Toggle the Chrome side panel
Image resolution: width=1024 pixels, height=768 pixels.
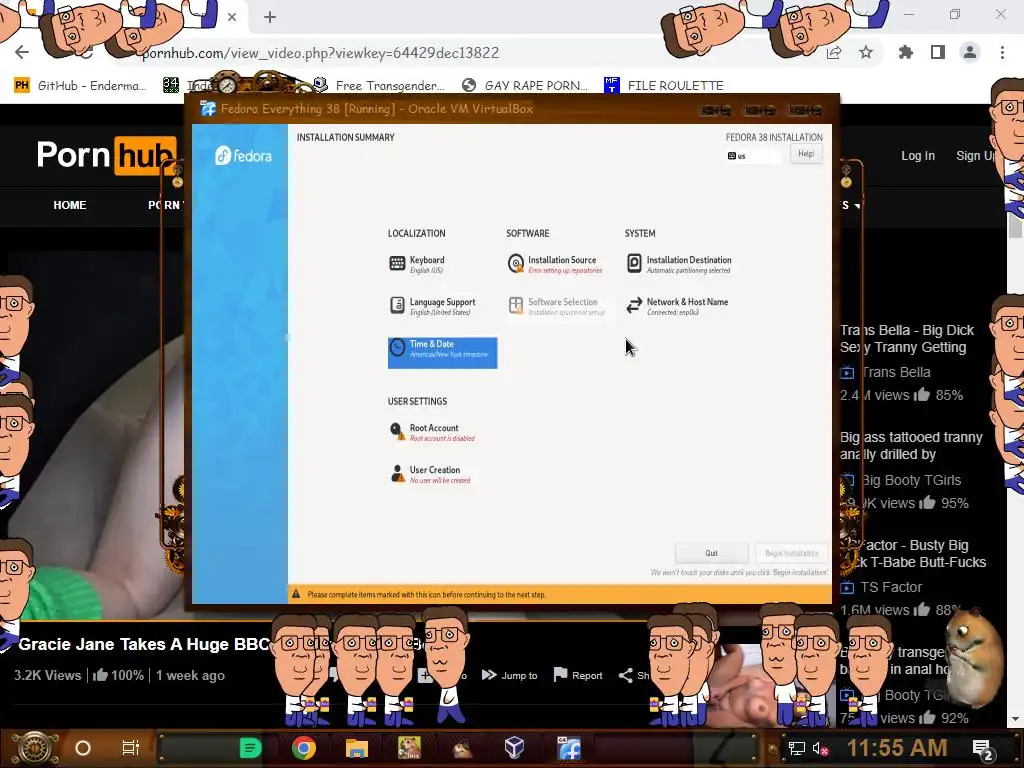pyautogui.click(x=938, y=52)
